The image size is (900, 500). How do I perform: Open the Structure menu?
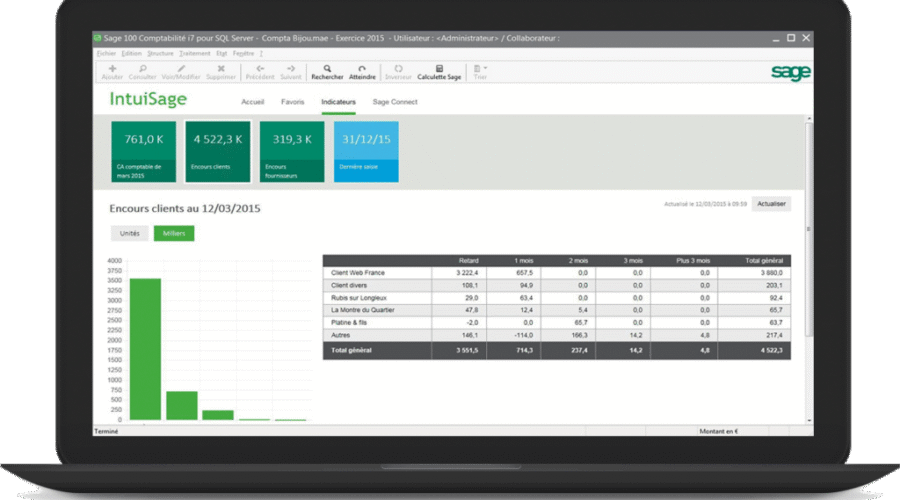[x=160, y=53]
